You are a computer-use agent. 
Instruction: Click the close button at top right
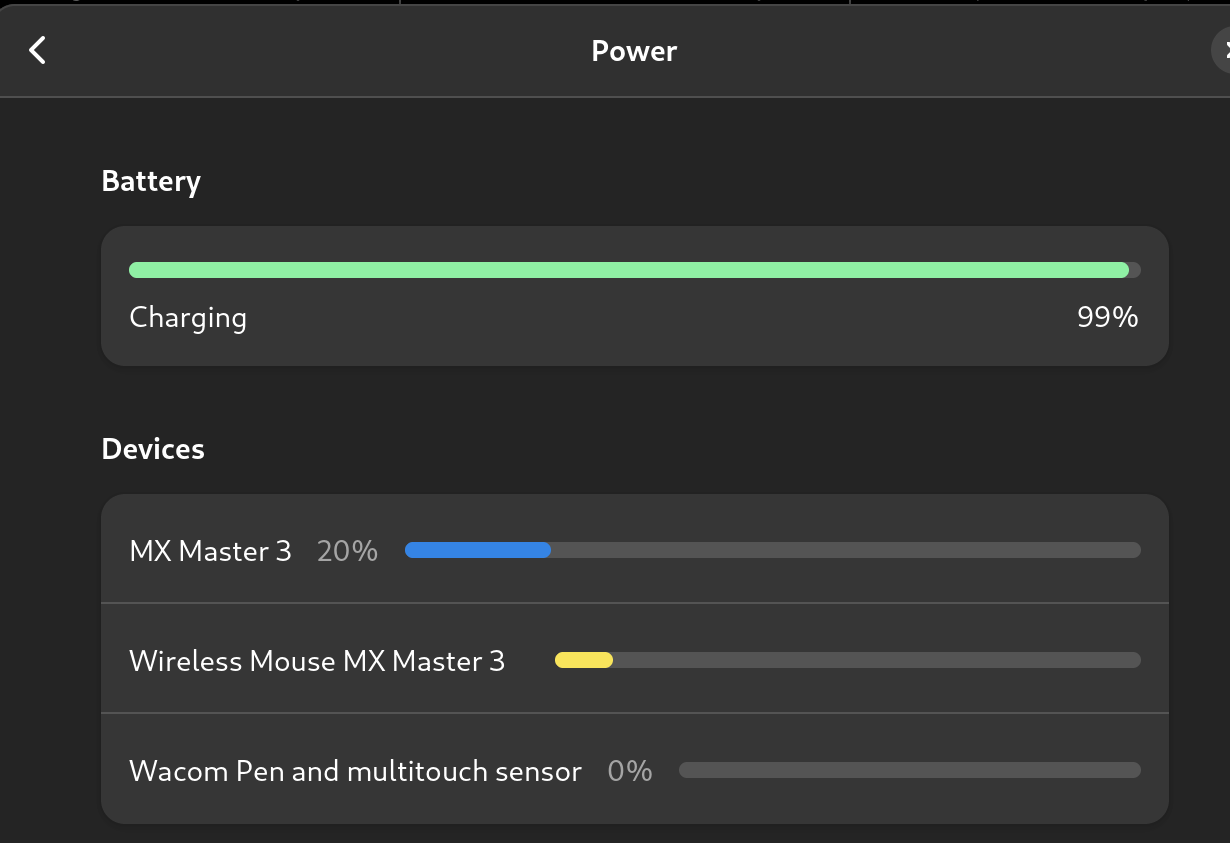click(1224, 50)
